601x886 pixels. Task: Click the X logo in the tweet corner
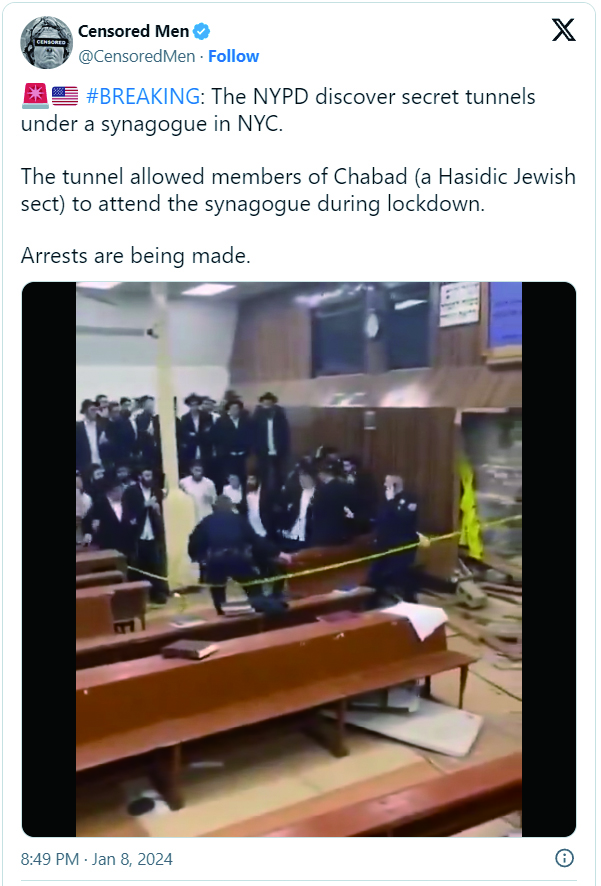[563, 29]
